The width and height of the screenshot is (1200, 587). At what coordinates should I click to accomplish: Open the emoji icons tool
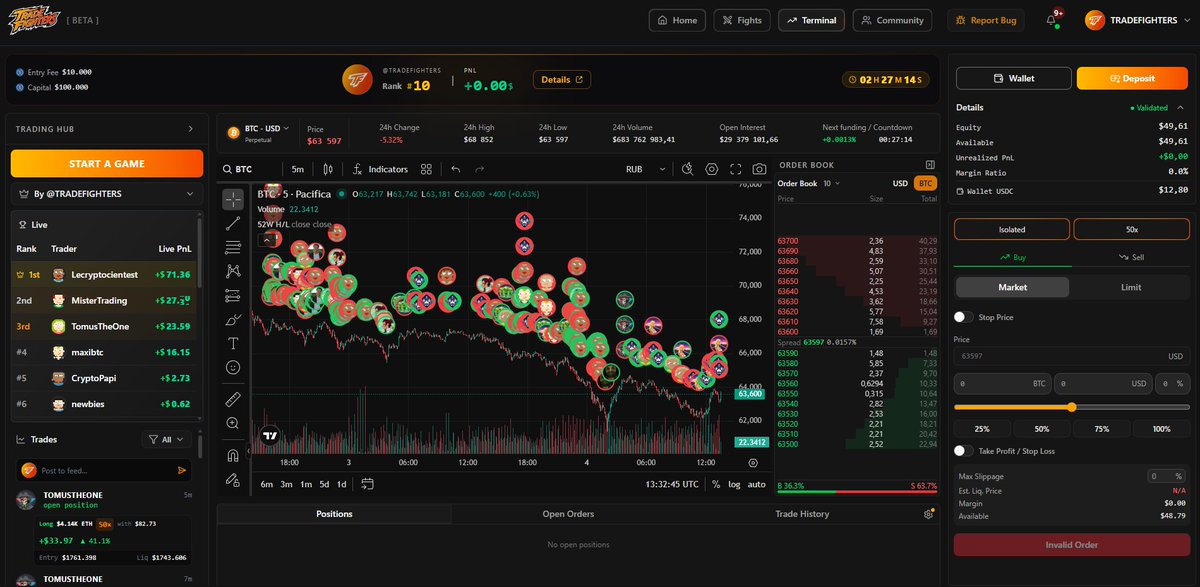[x=233, y=367]
